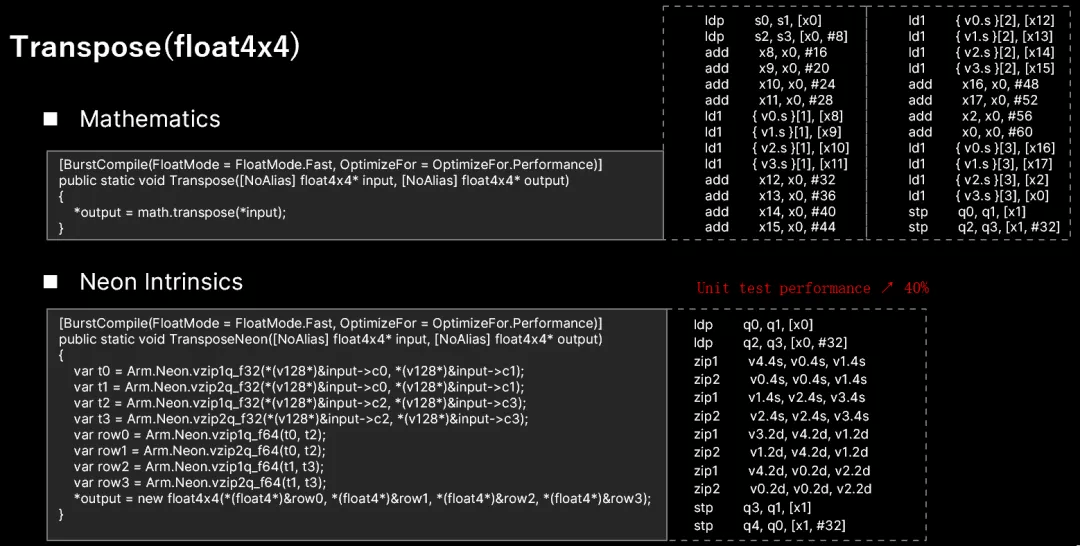The height and width of the screenshot is (546, 1080).
Task: Click the var row3 vzip2q_f64 code line
Action: [x=199, y=483]
